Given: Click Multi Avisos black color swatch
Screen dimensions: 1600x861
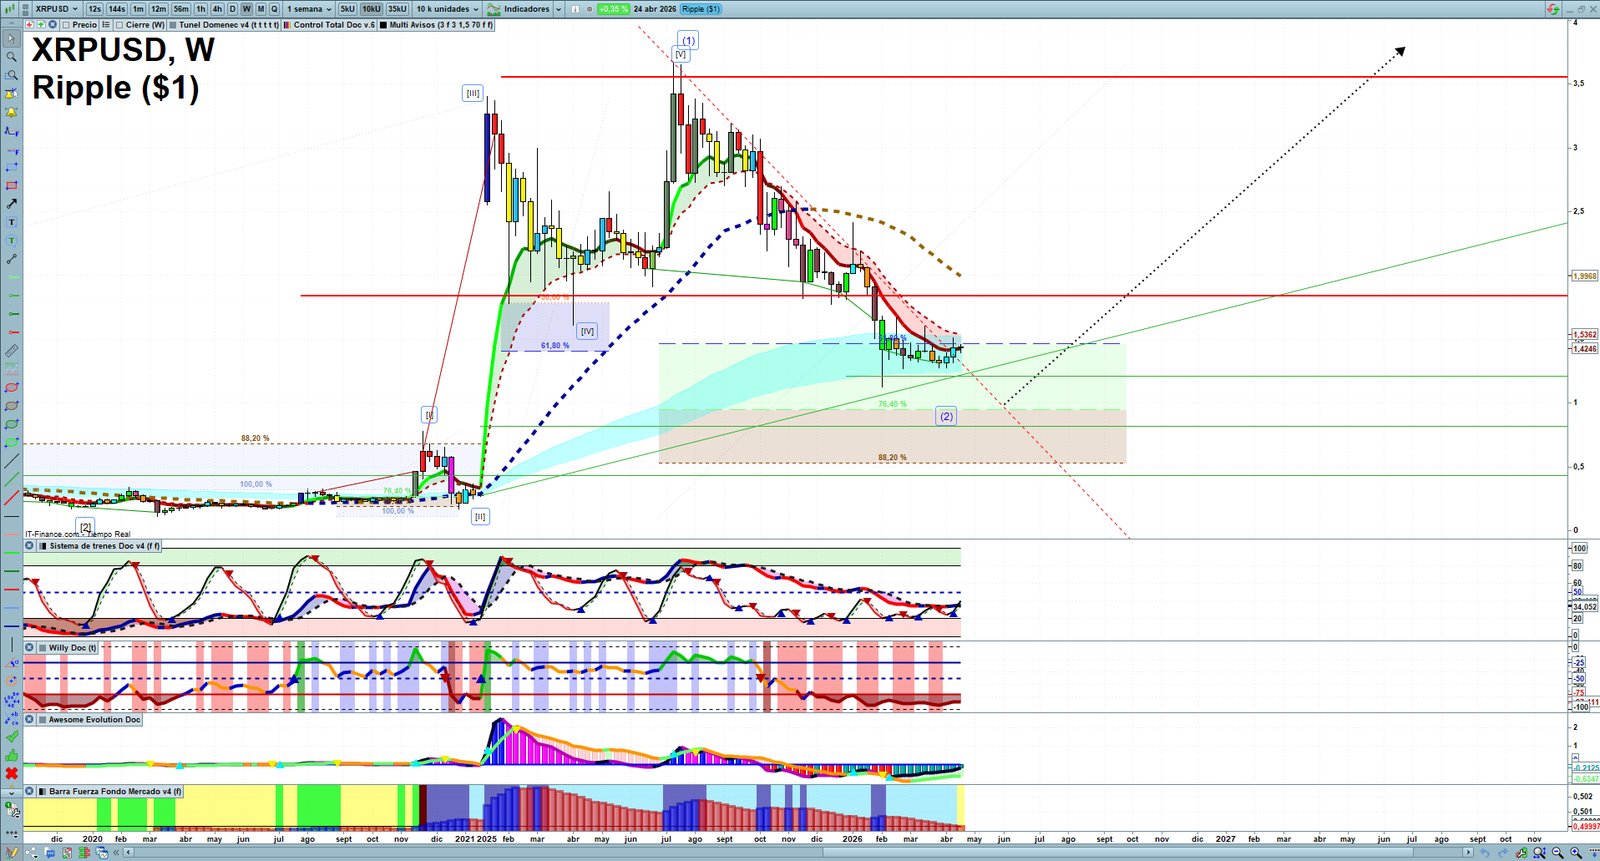Looking at the screenshot, I should click(384, 25).
